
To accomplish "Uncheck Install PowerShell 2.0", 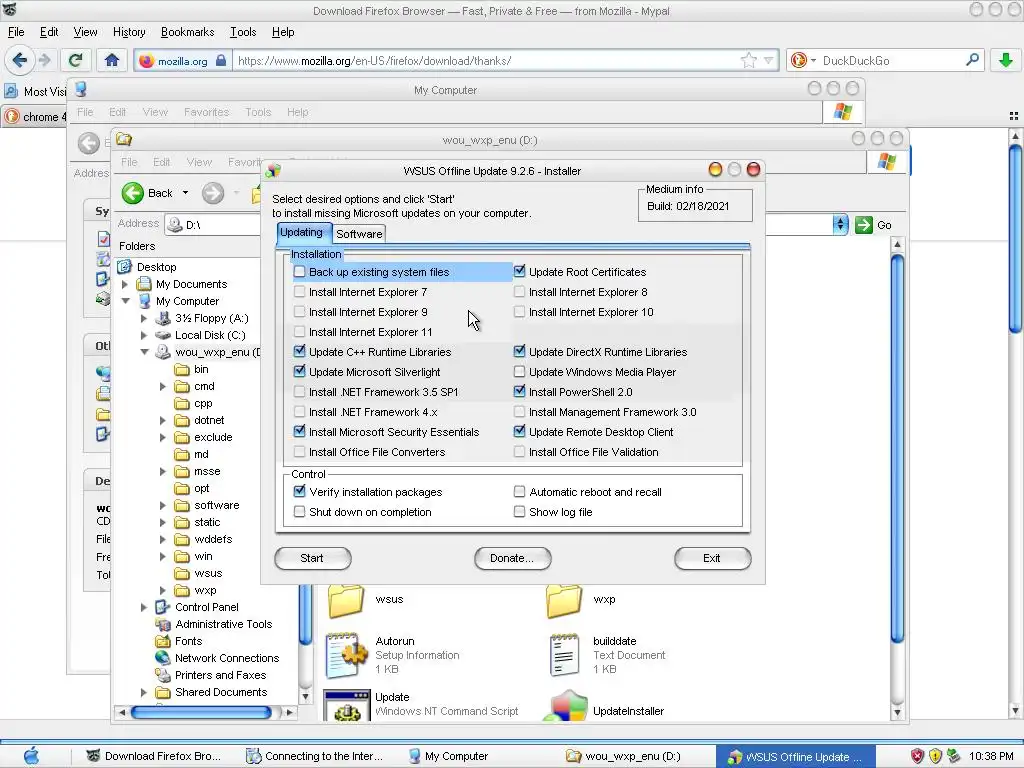I will coord(519,391).
